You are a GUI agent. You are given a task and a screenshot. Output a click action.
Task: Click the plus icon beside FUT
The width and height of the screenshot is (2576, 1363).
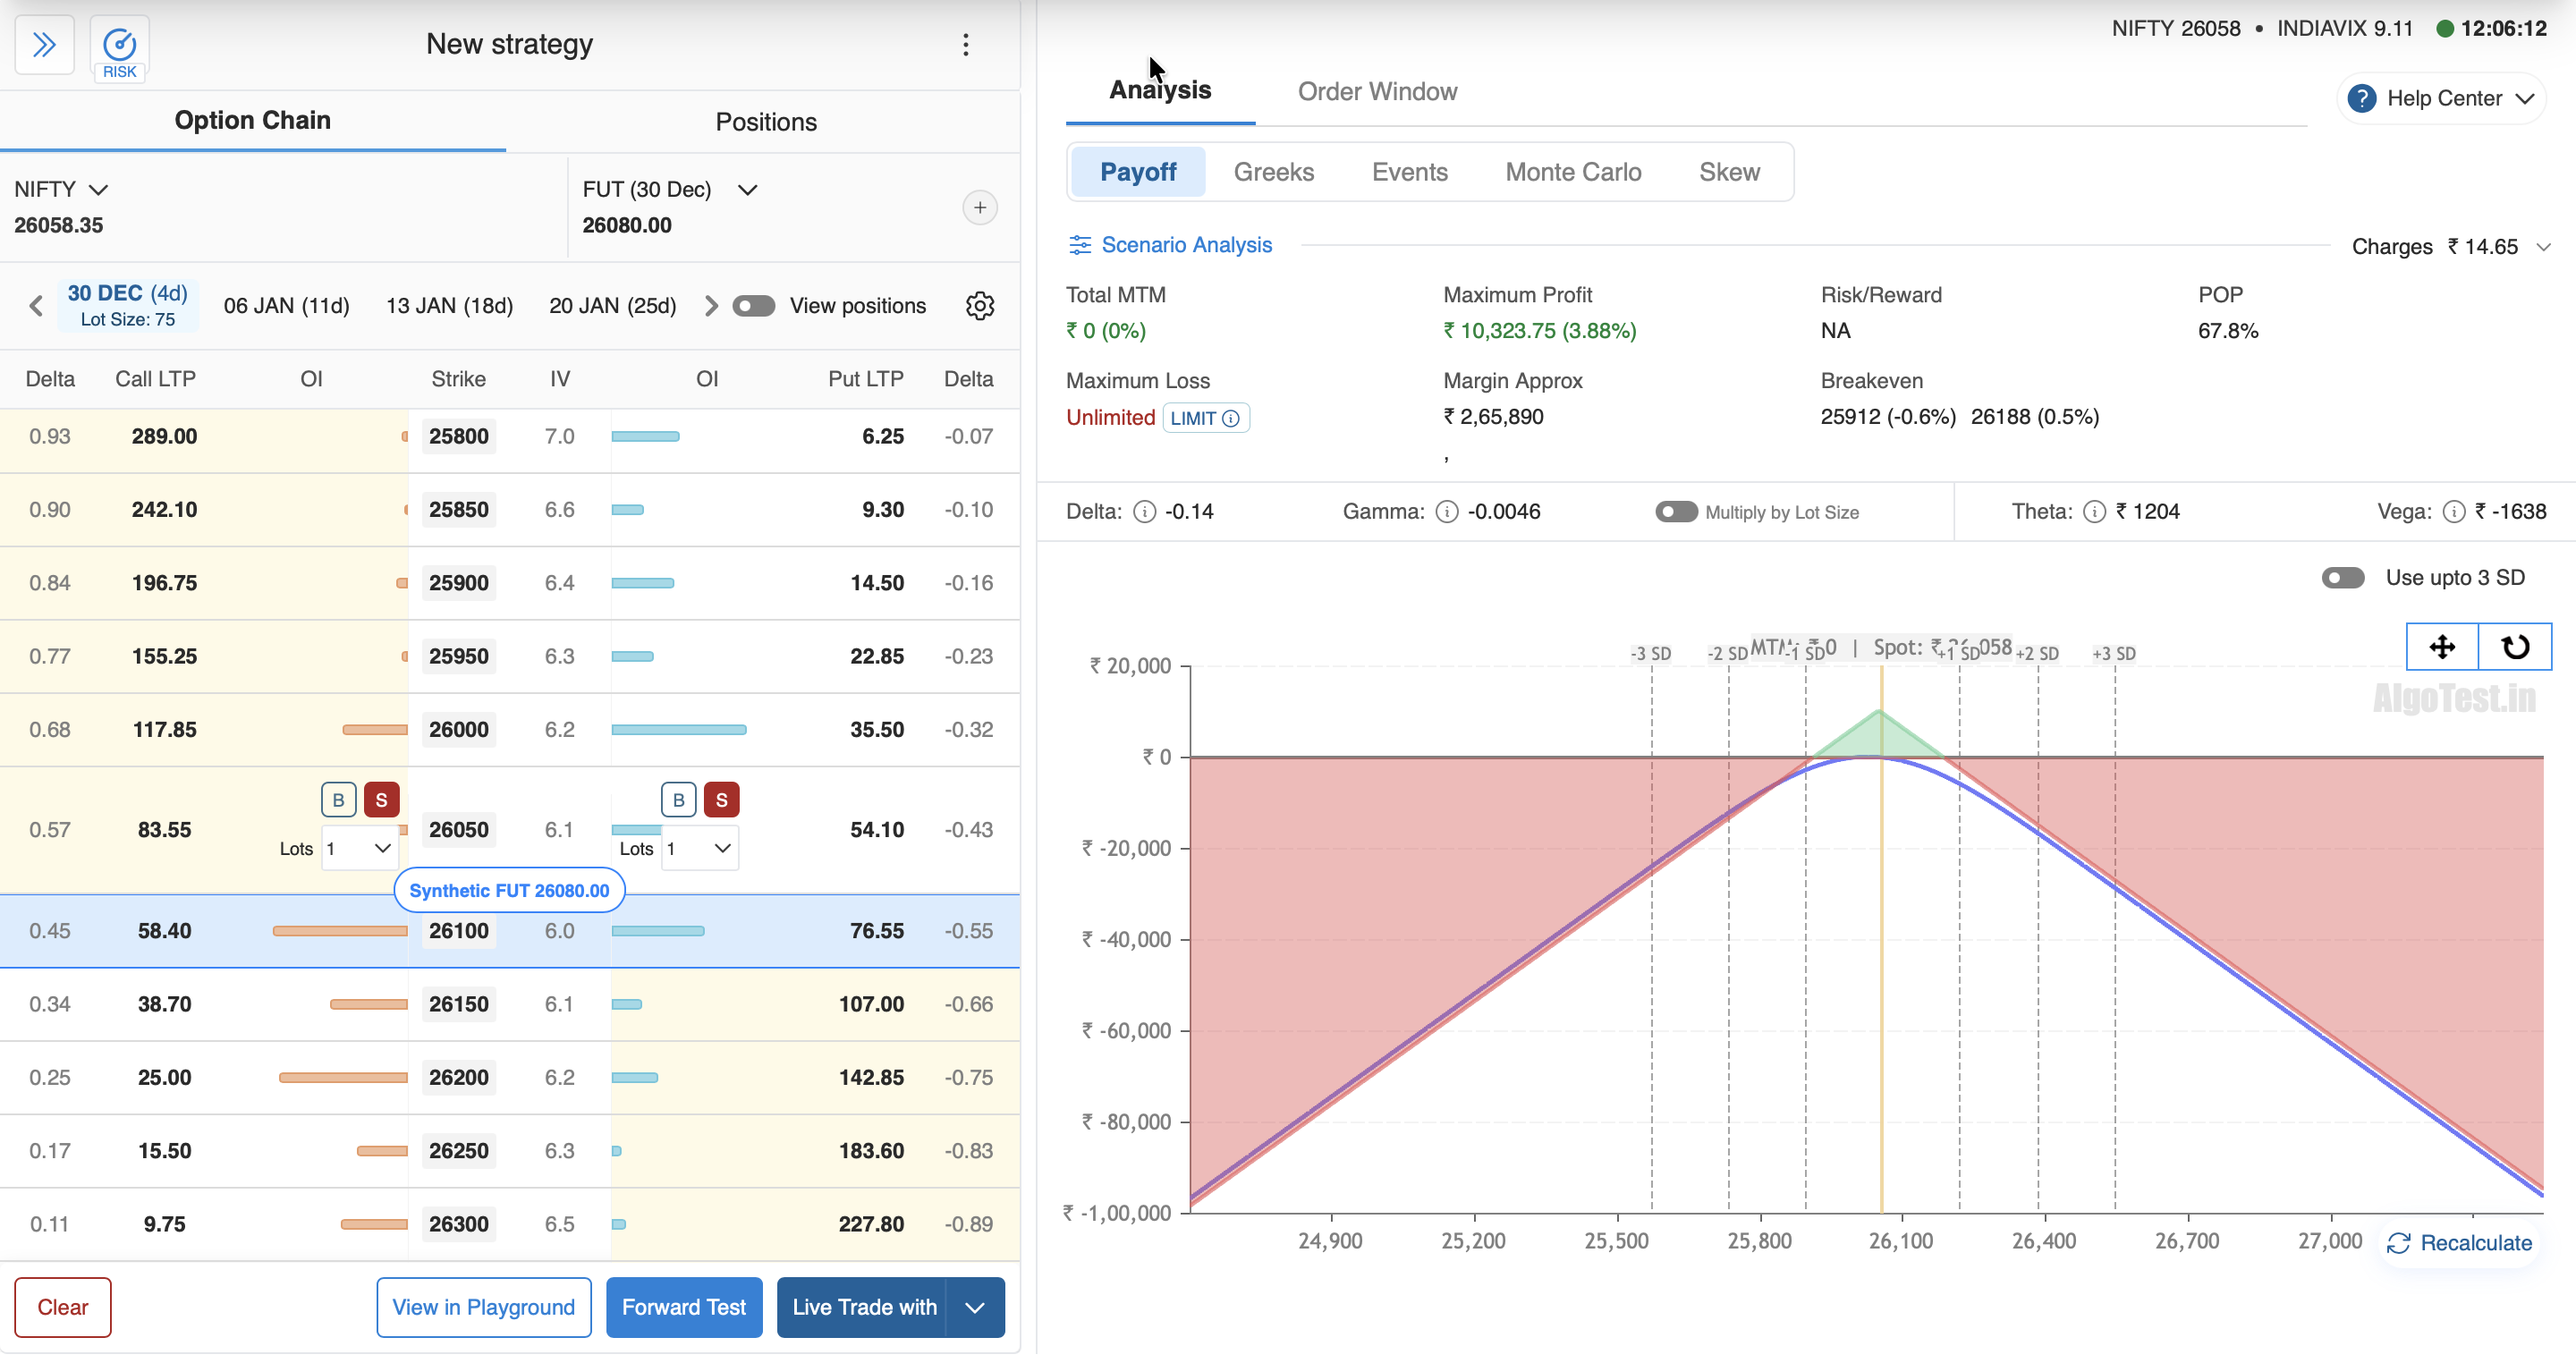pyautogui.click(x=979, y=208)
